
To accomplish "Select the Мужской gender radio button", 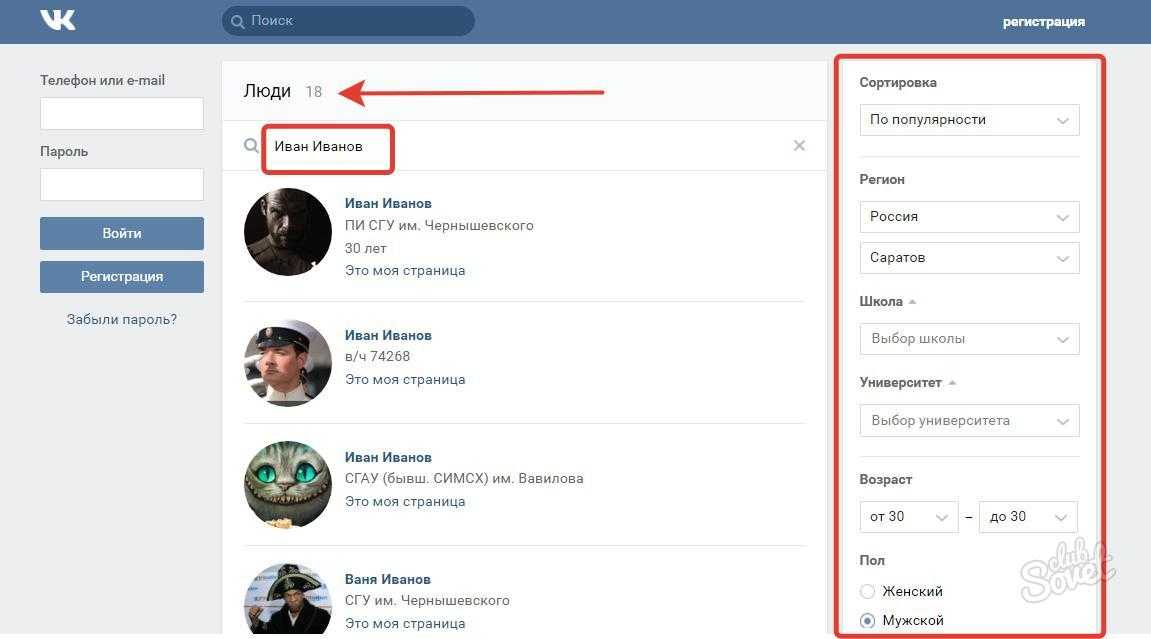I will (x=868, y=621).
